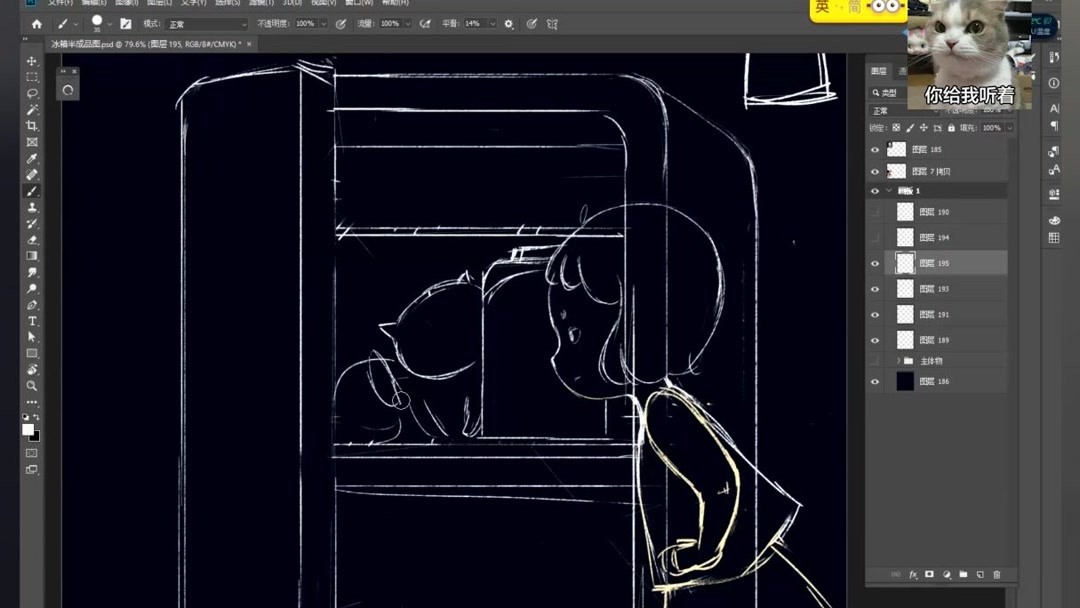Select the Move tool
1080x608 pixels.
coord(32,61)
